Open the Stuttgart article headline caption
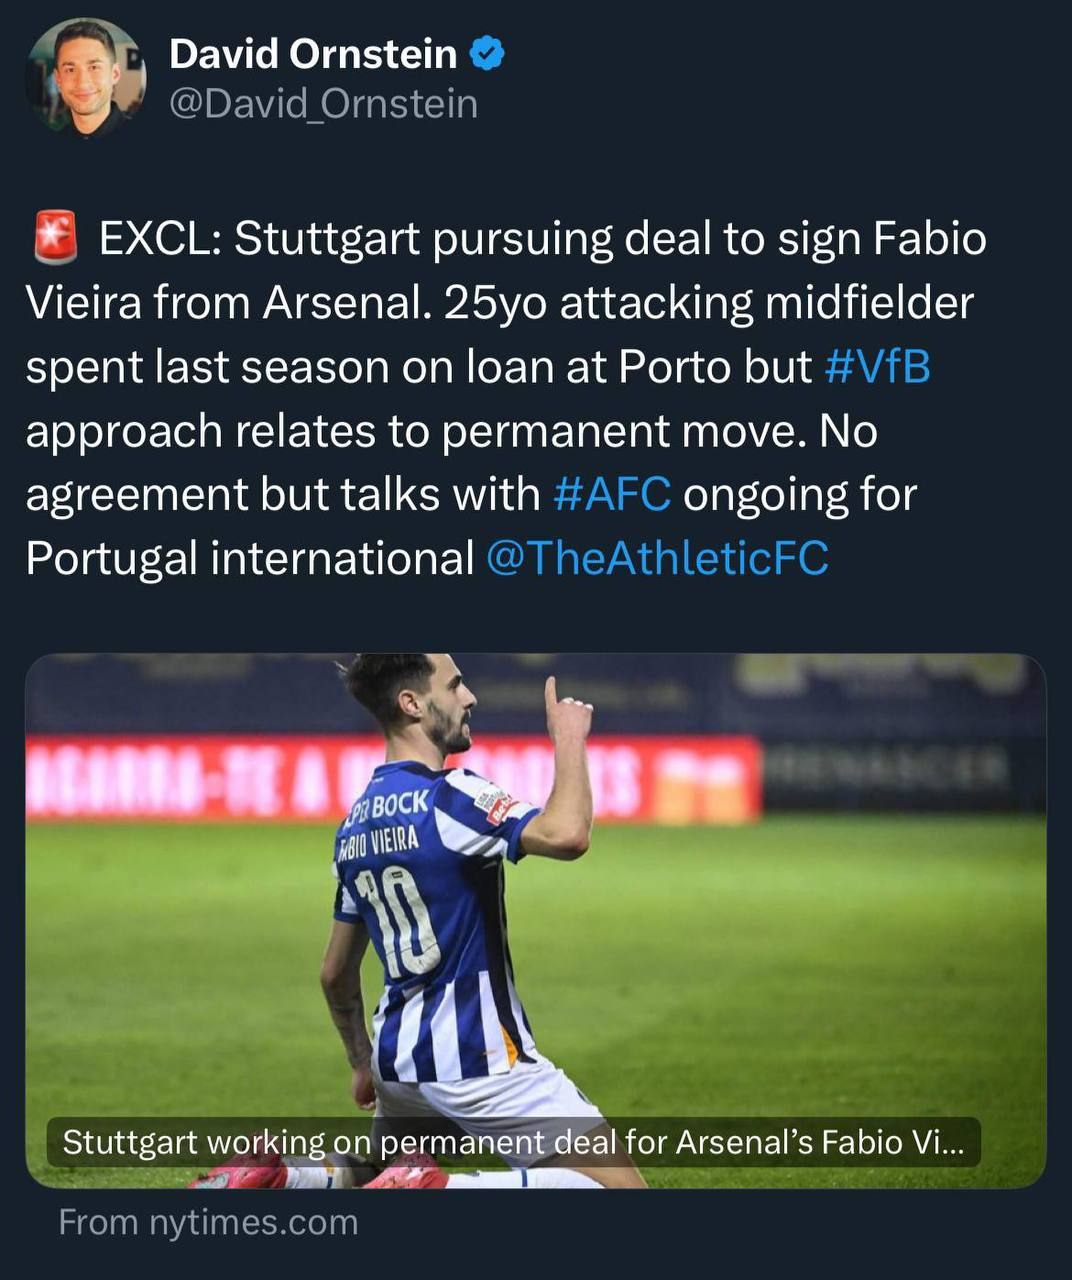 513,1142
